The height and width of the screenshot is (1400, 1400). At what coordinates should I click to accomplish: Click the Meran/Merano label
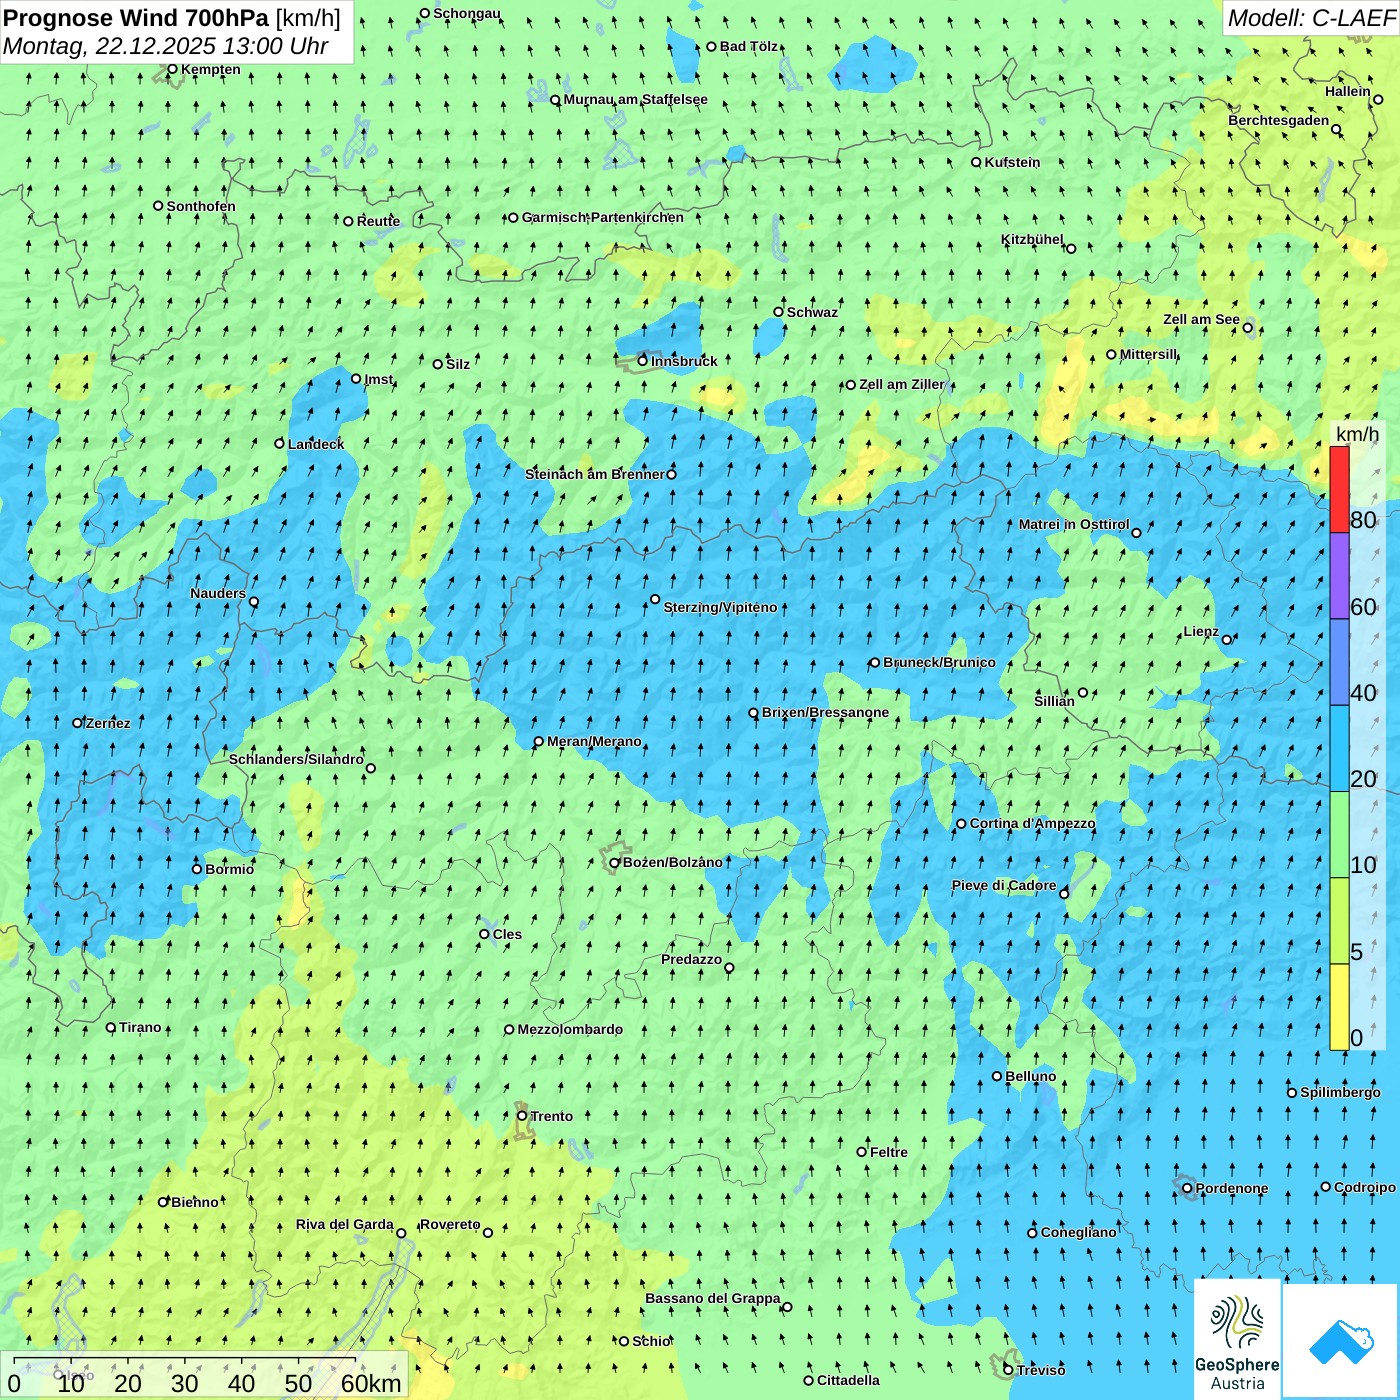pyautogui.click(x=594, y=741)
